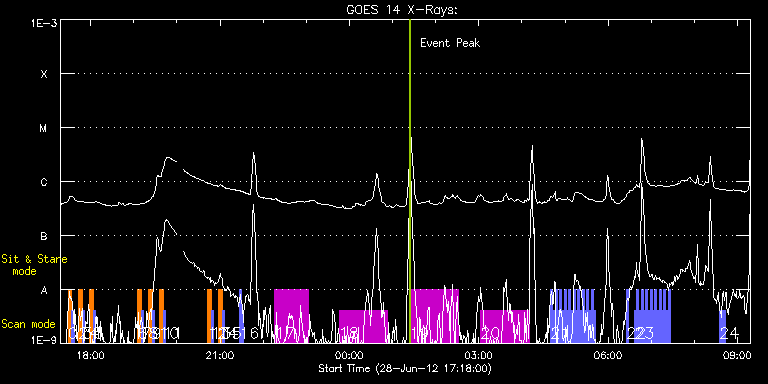Select the small blue block numbered 24

(x=723, y=326)
